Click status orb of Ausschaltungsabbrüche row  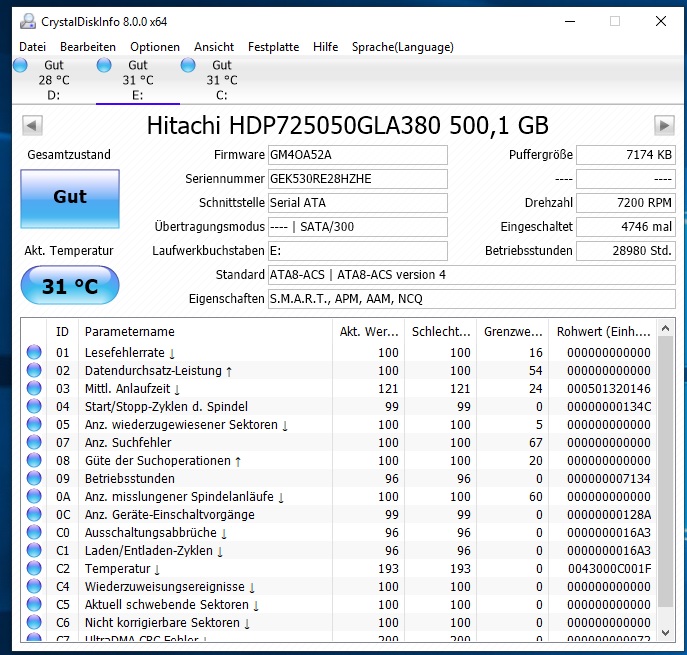pos(34,532)
